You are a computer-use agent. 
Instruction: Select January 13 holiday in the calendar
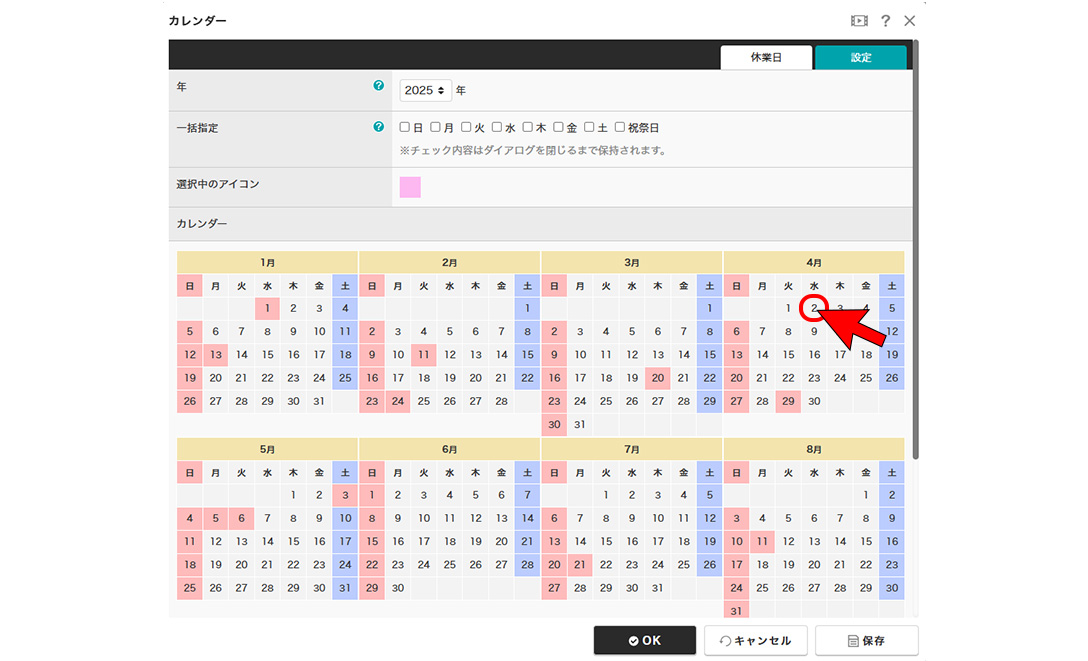coord(216,355)
